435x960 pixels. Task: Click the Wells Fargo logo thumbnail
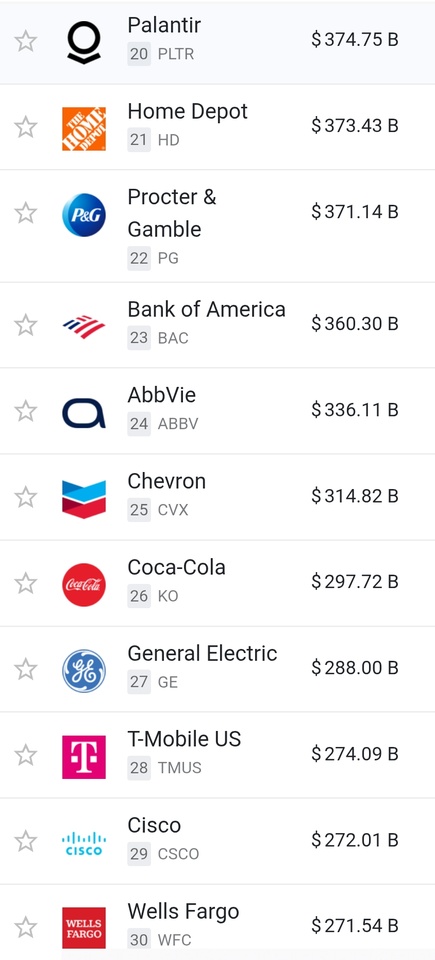(84, 928)
